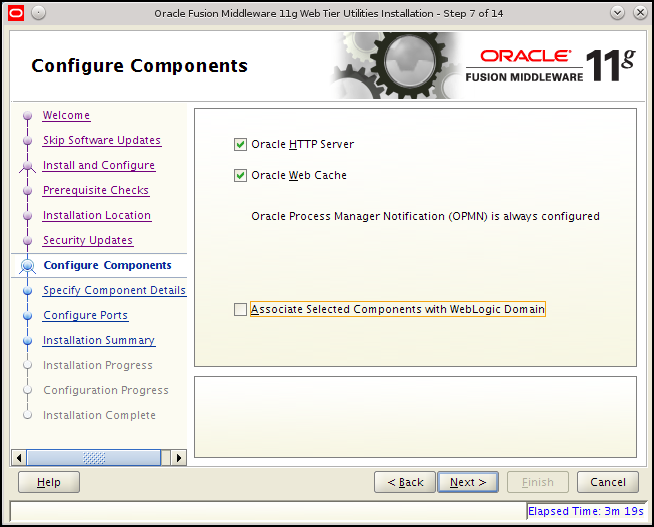Click the step list scroll right arrow
Viewport: 654px width, 527px height.
click(x=179, y=458)
